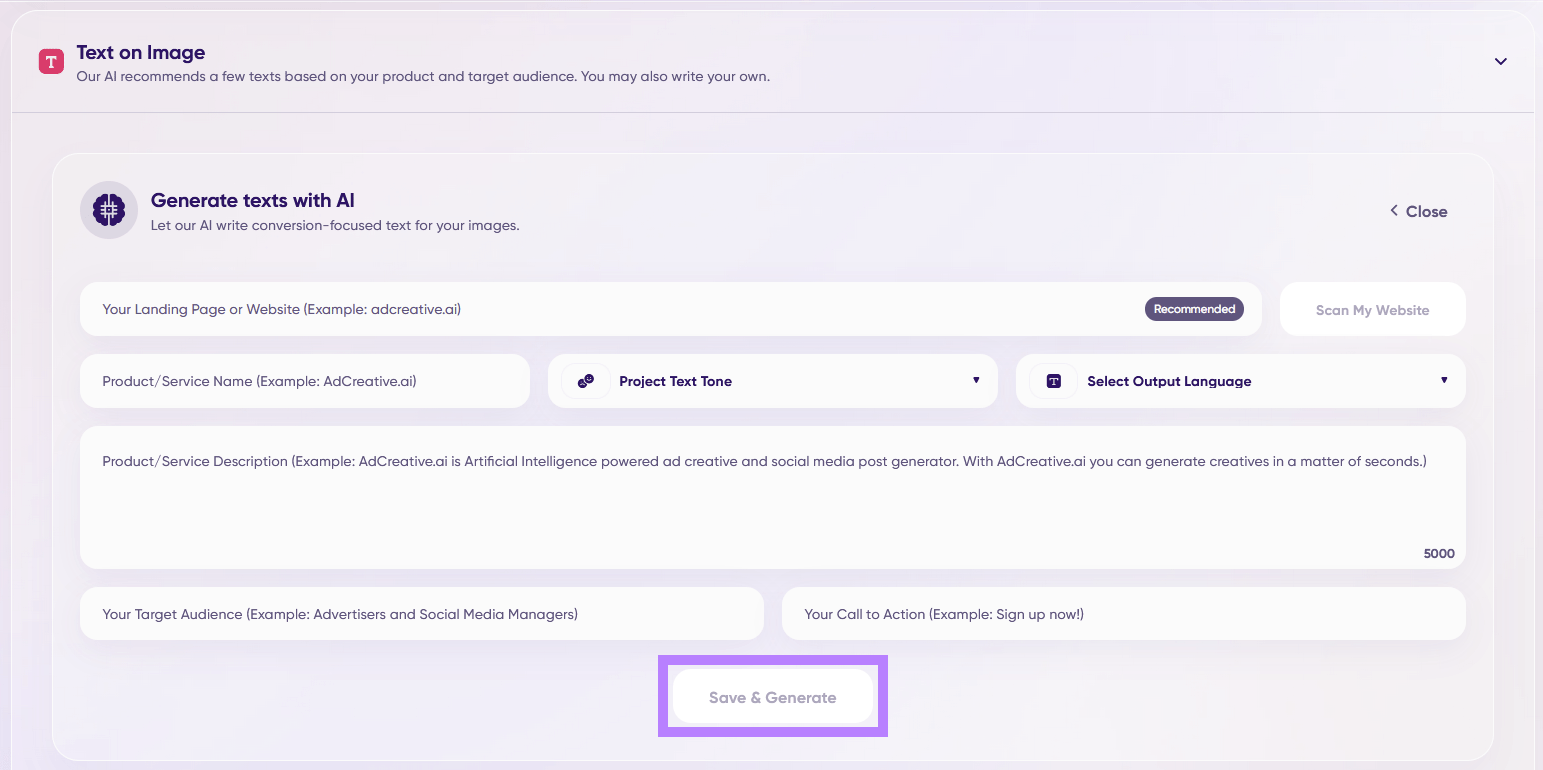The width and height of the screenshot is (1543, 770).
Task: Select the Product/Service Description text area
Action: pos(772,500)
